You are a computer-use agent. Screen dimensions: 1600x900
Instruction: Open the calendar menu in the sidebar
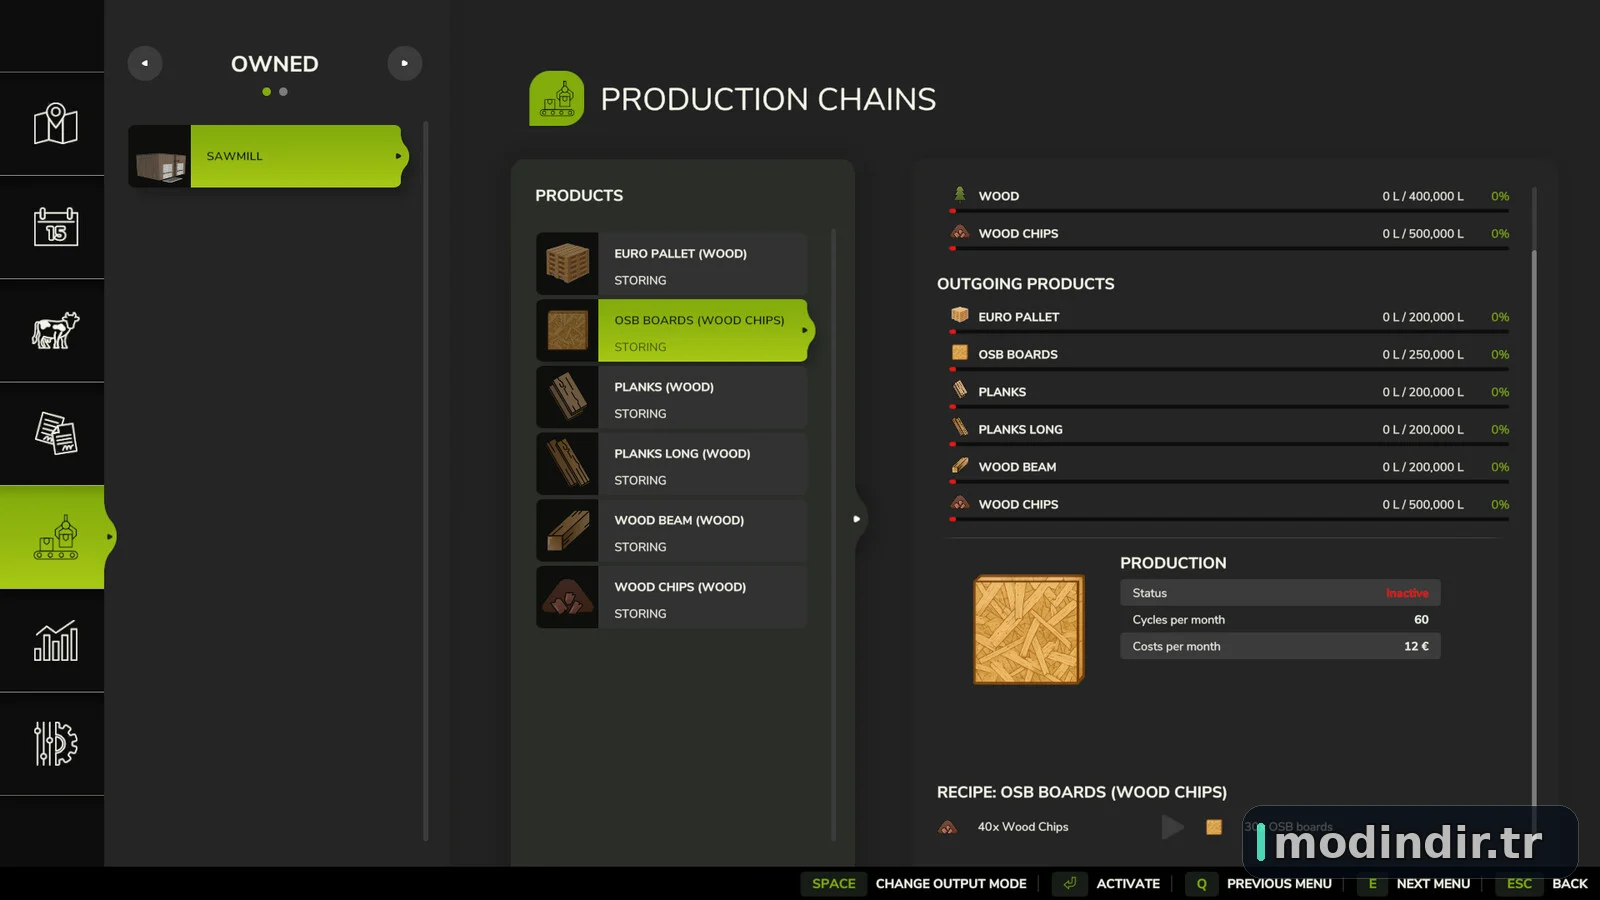[x=55, y=227]
